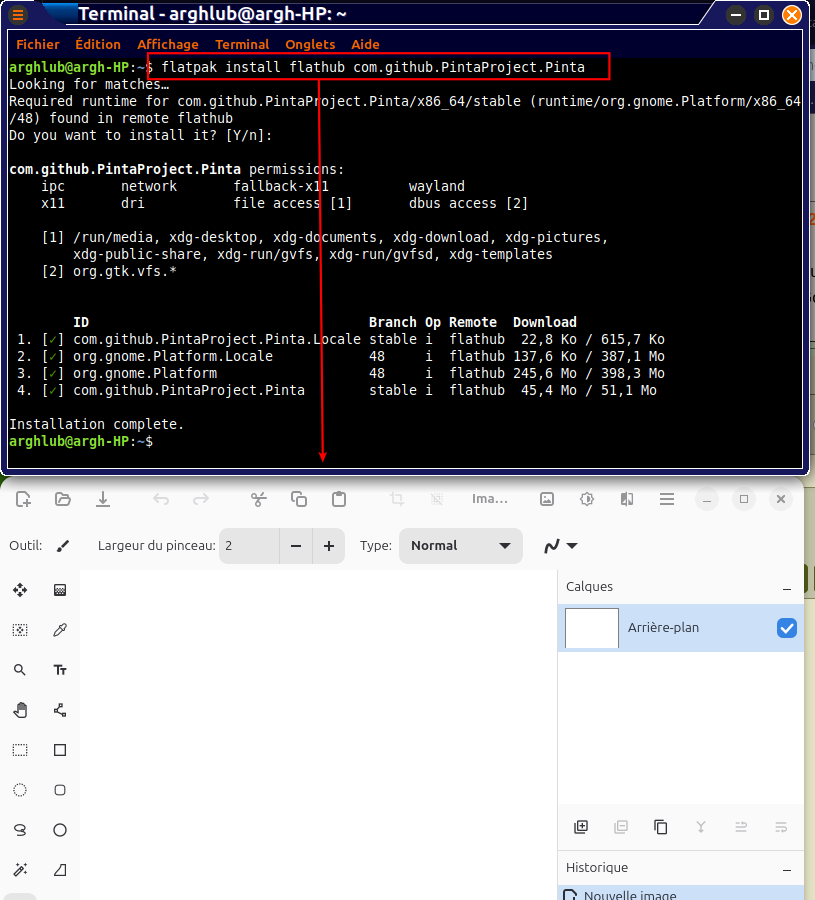Open the terminal Aide menu
The height and width of the screenshot is (900, 815).
coord(366,44)
